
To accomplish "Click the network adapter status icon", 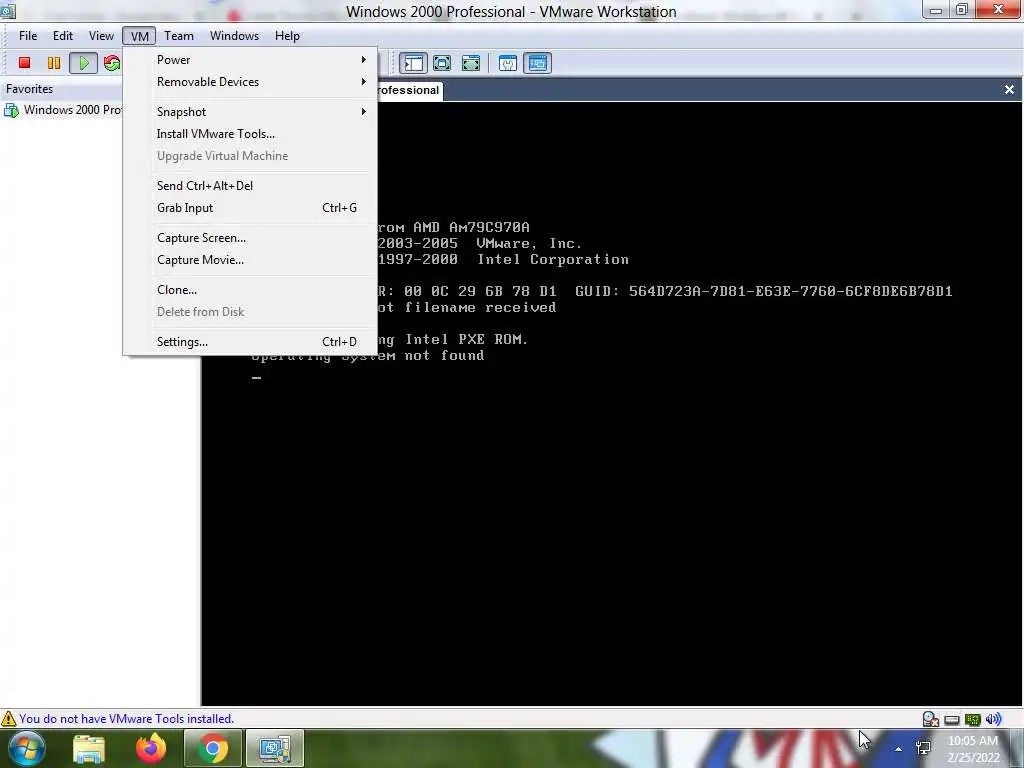I will click(x=972, y=720).
